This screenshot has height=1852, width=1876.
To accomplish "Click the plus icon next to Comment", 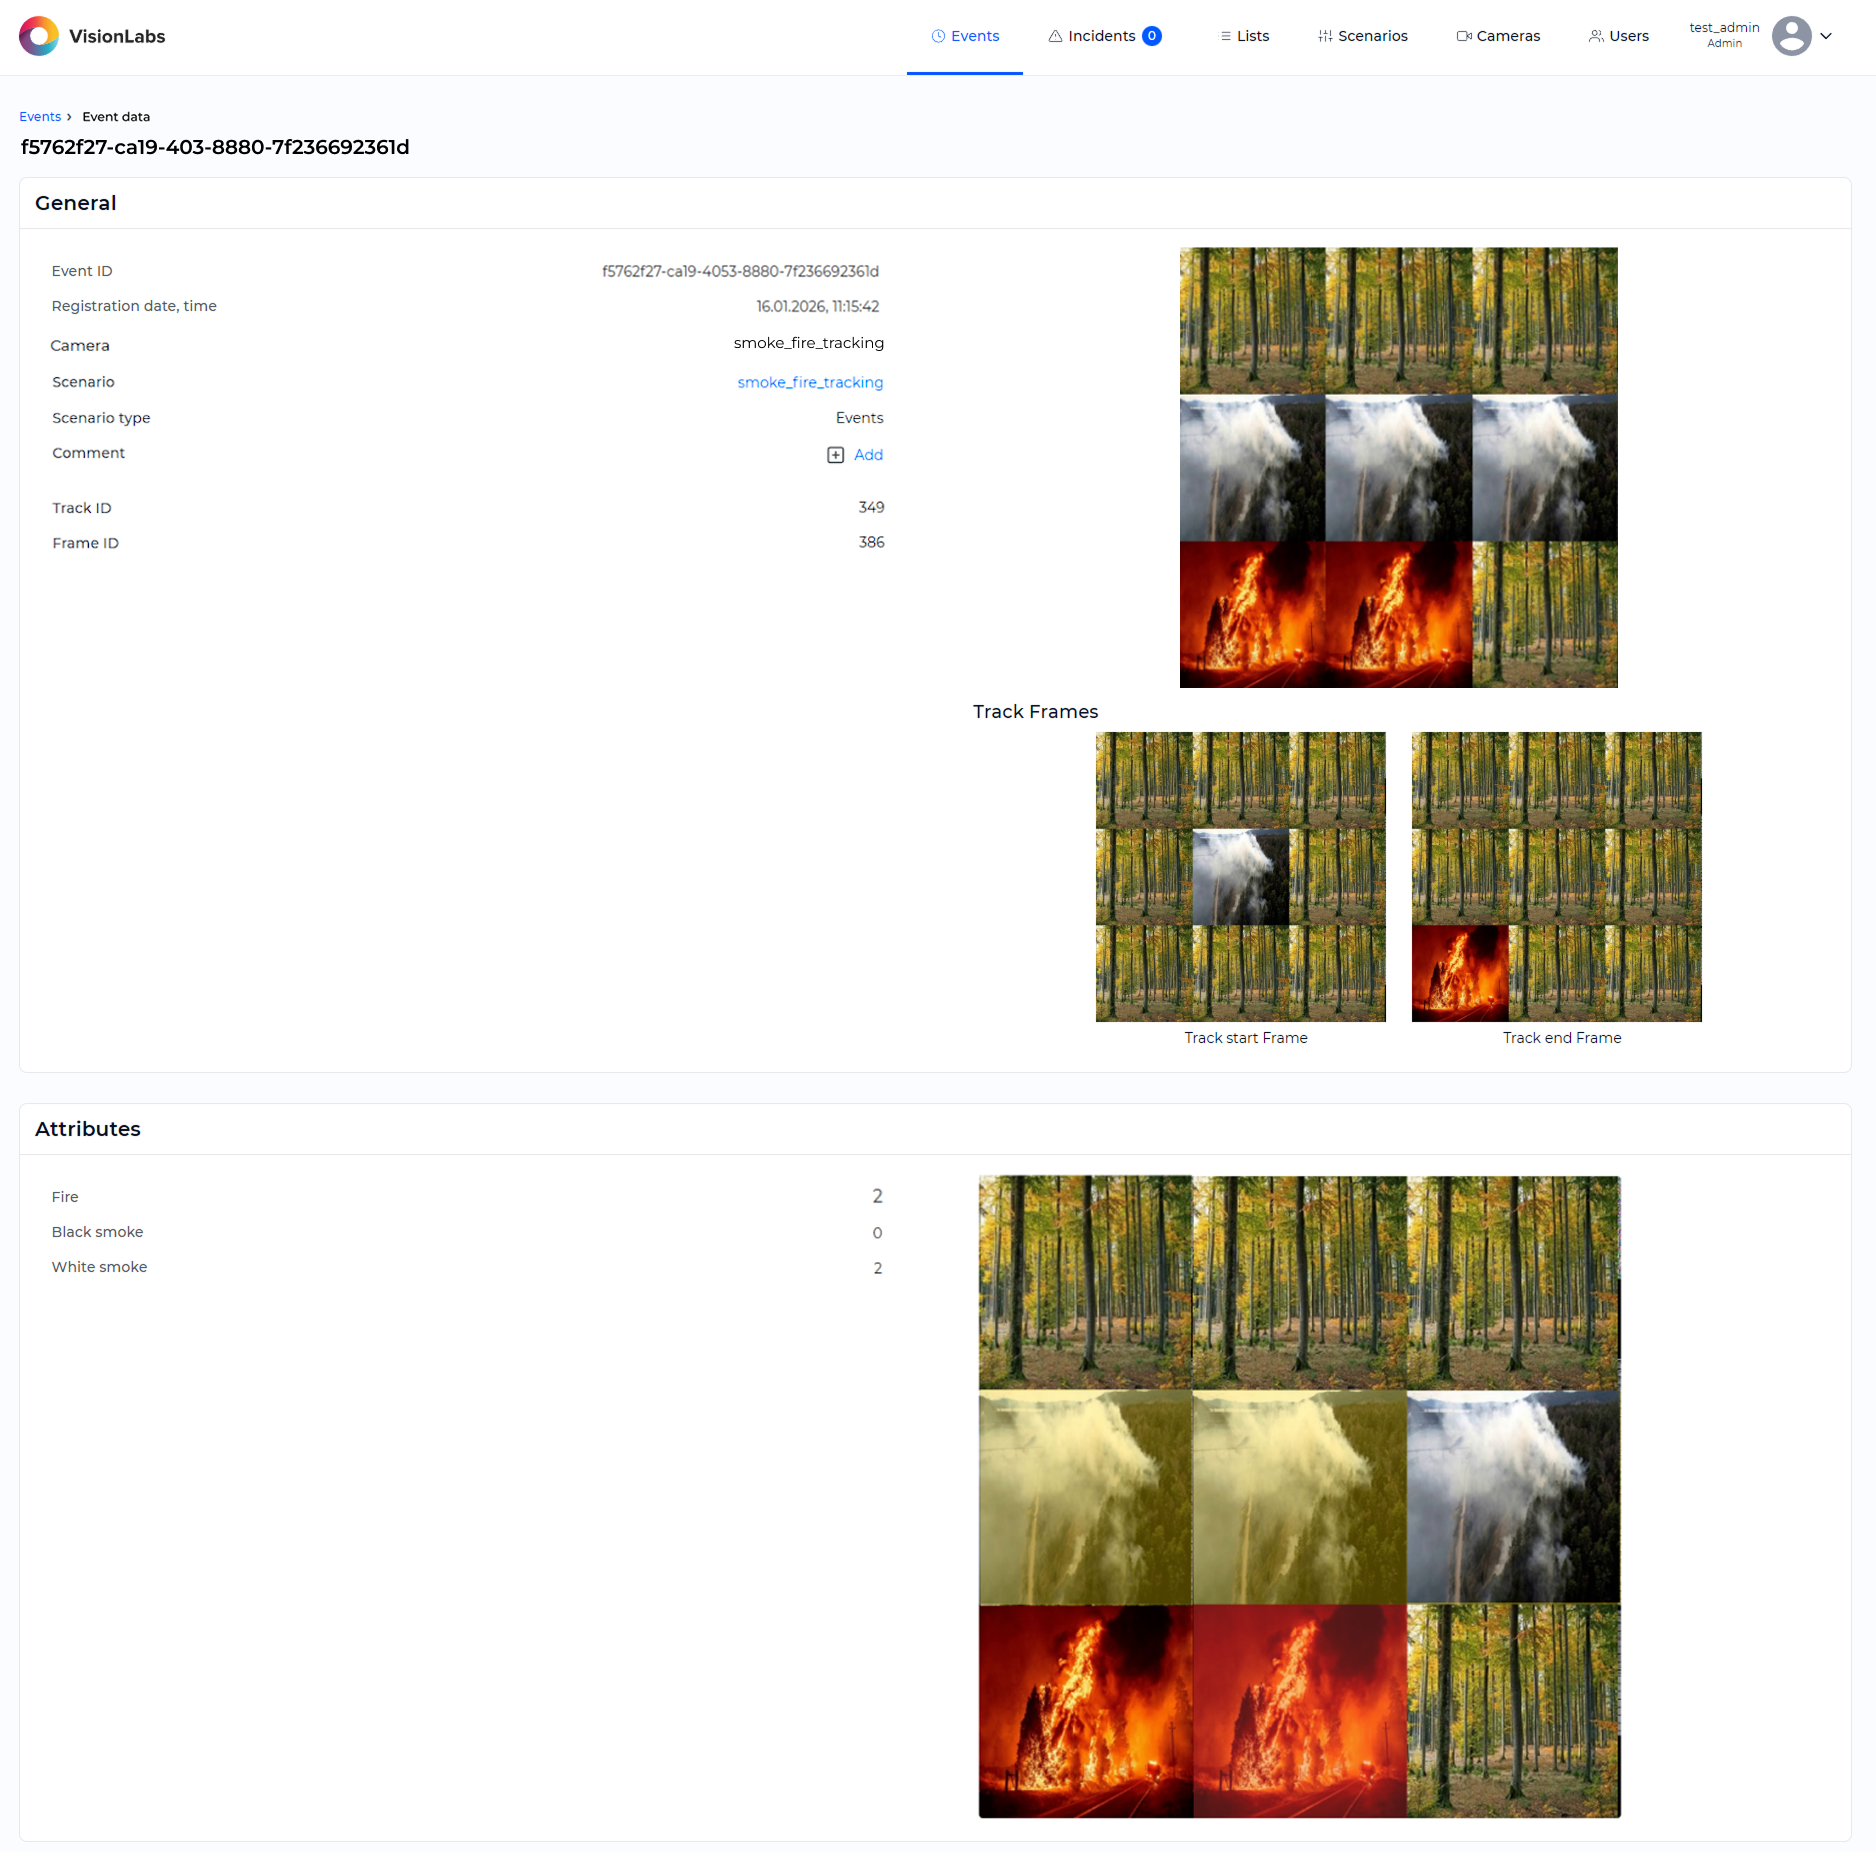I will (834, 455).
